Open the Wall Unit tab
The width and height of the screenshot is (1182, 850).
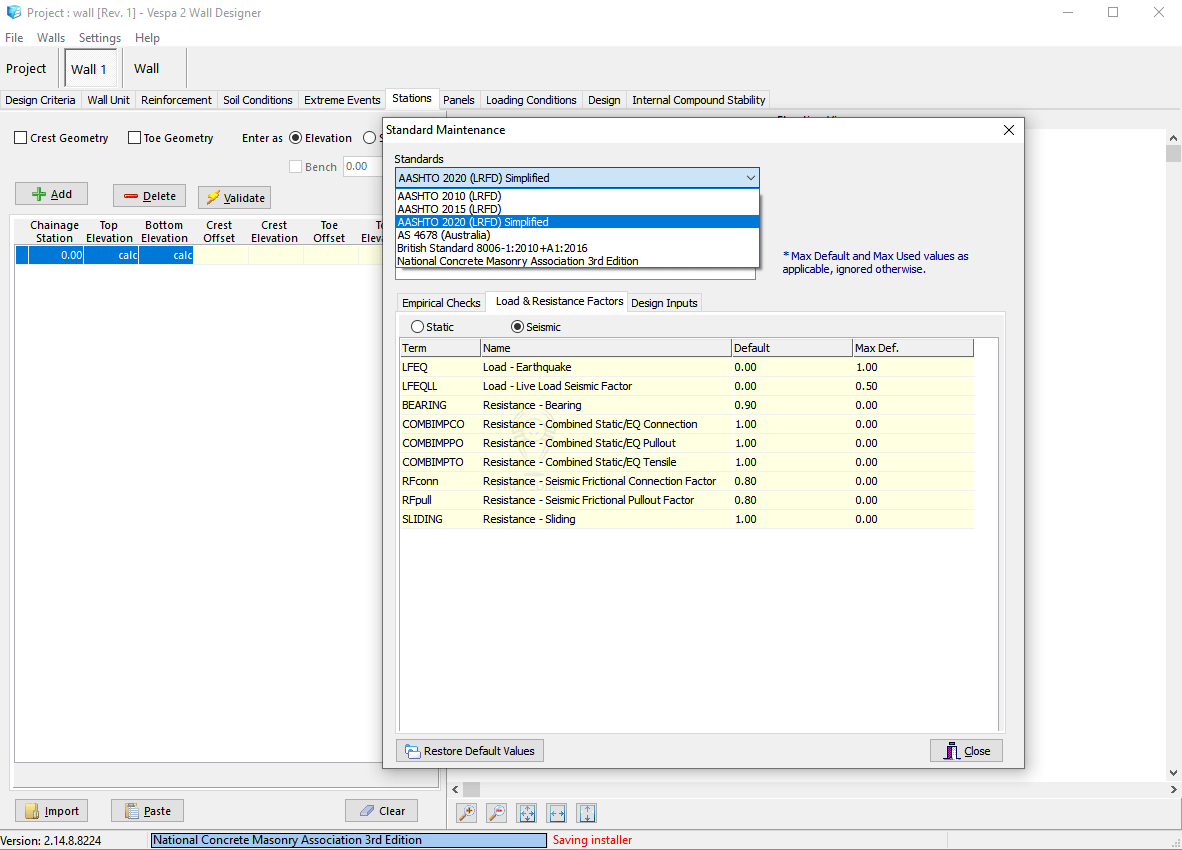pyautogui.click(x=109, y=100)
